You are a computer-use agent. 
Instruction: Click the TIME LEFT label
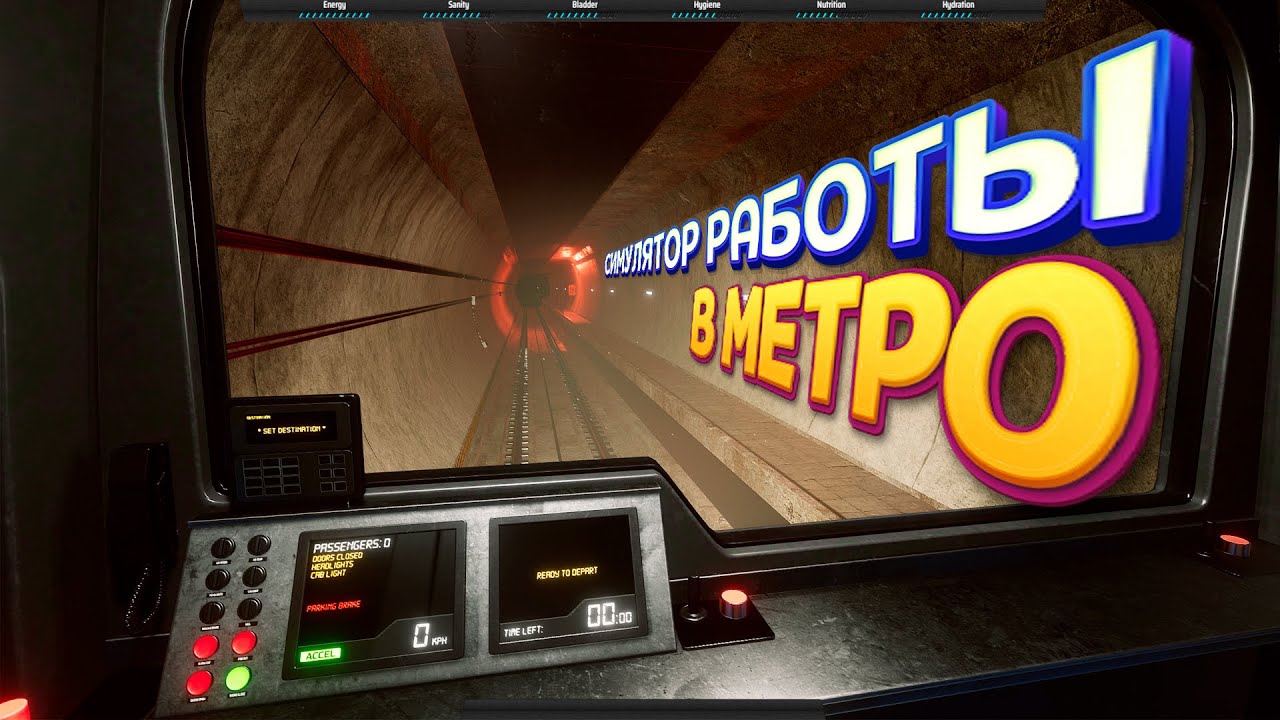[x=525, y=632]
